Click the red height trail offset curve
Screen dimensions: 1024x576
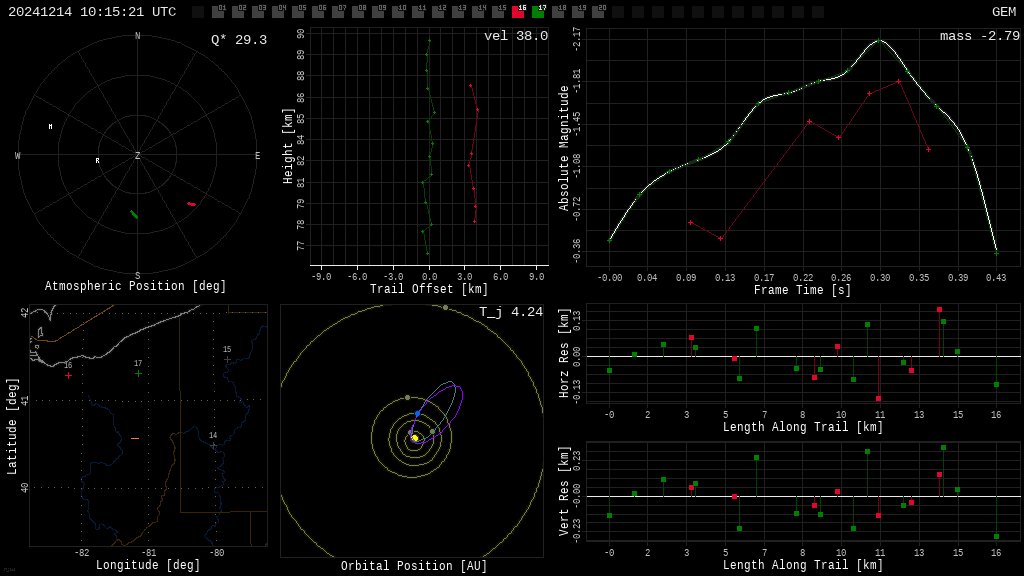tap(473, 153)
